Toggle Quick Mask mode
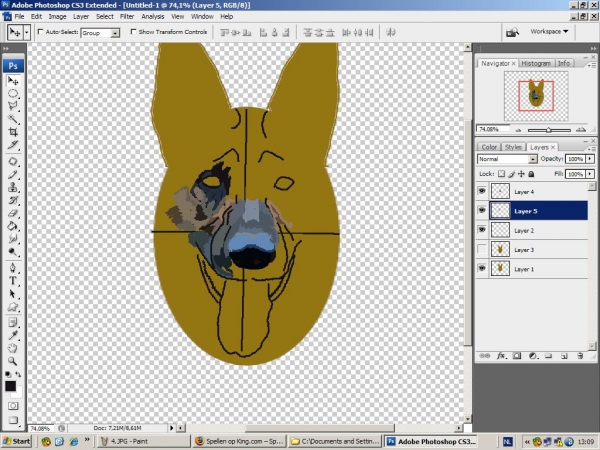600x450 pixels. [x=13, y=406]
